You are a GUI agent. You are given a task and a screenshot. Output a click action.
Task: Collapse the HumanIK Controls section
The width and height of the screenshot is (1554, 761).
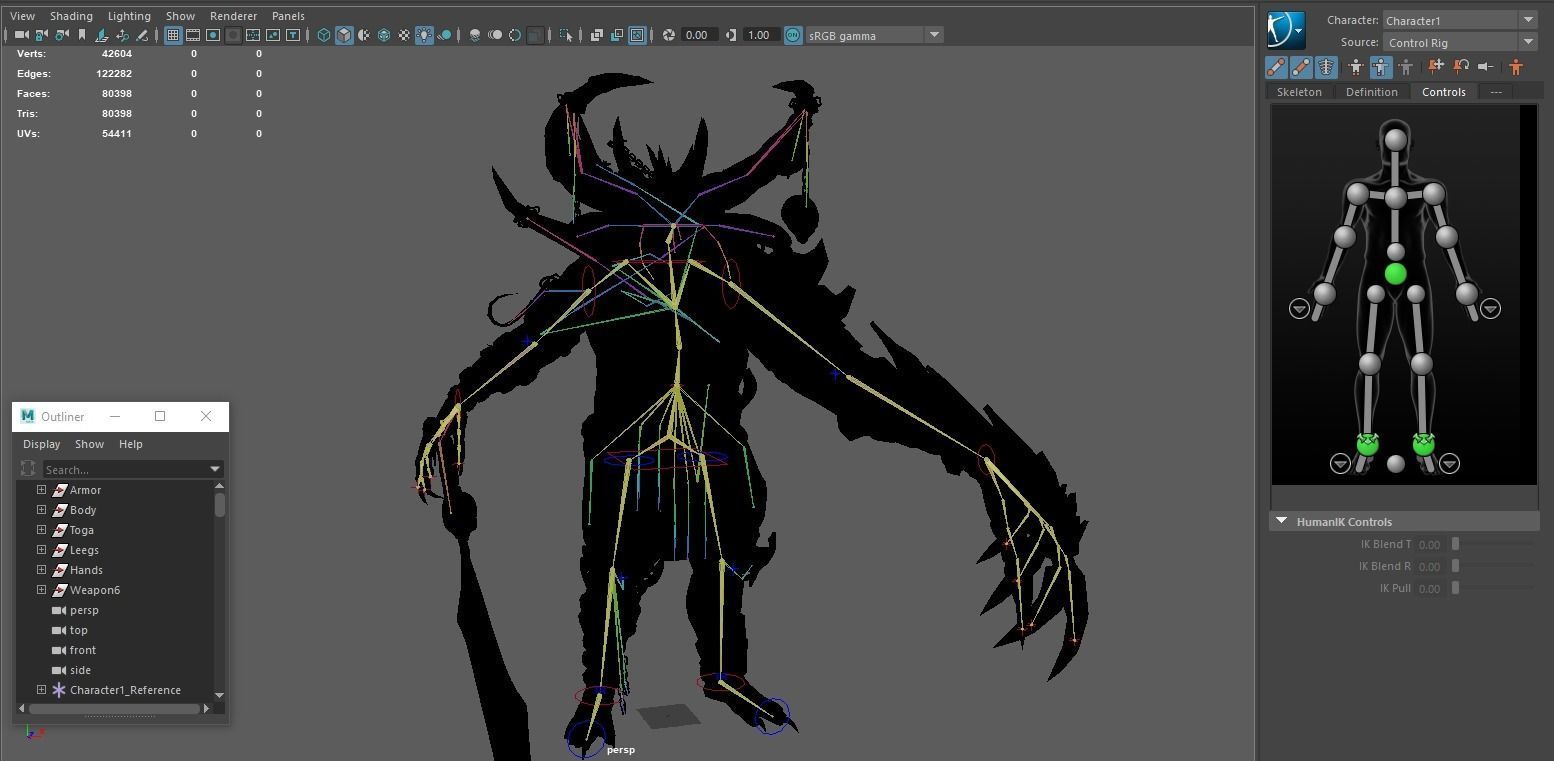point(1281,522)
